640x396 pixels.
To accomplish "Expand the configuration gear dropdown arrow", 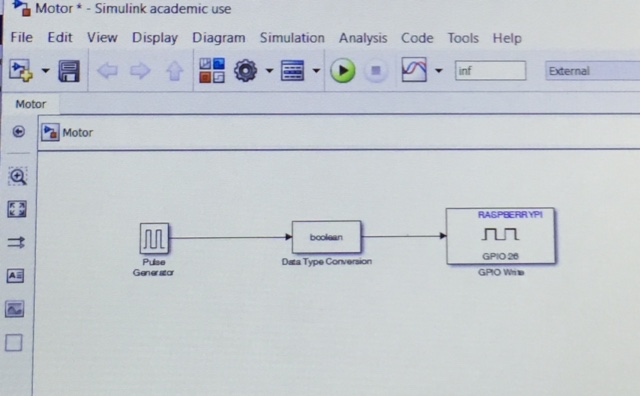I will pos(269,71).
